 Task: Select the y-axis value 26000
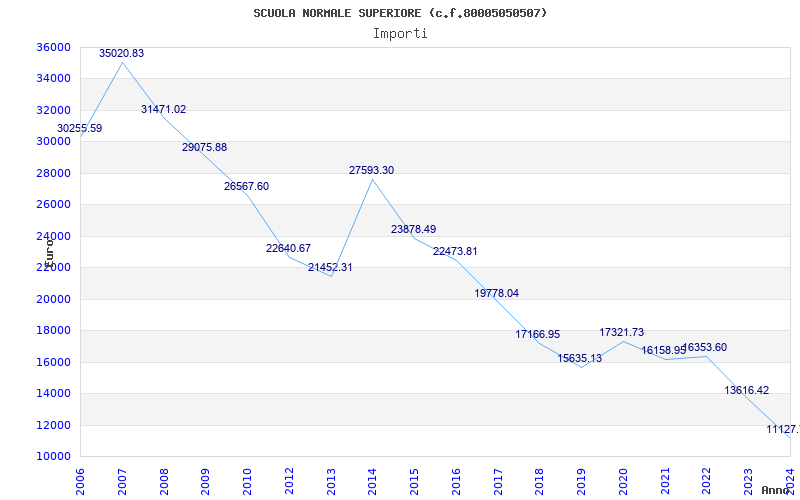54,205
